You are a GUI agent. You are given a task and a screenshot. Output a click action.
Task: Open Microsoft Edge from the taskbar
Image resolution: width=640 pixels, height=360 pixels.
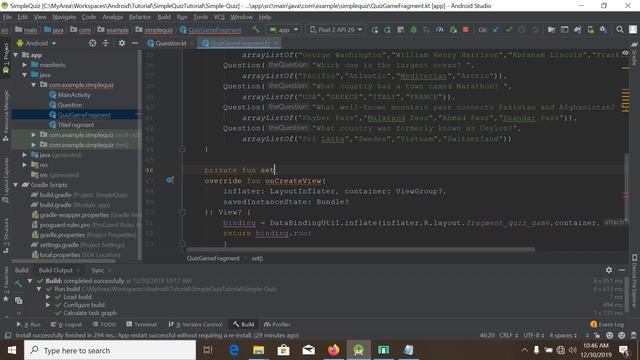coord(234,350)
